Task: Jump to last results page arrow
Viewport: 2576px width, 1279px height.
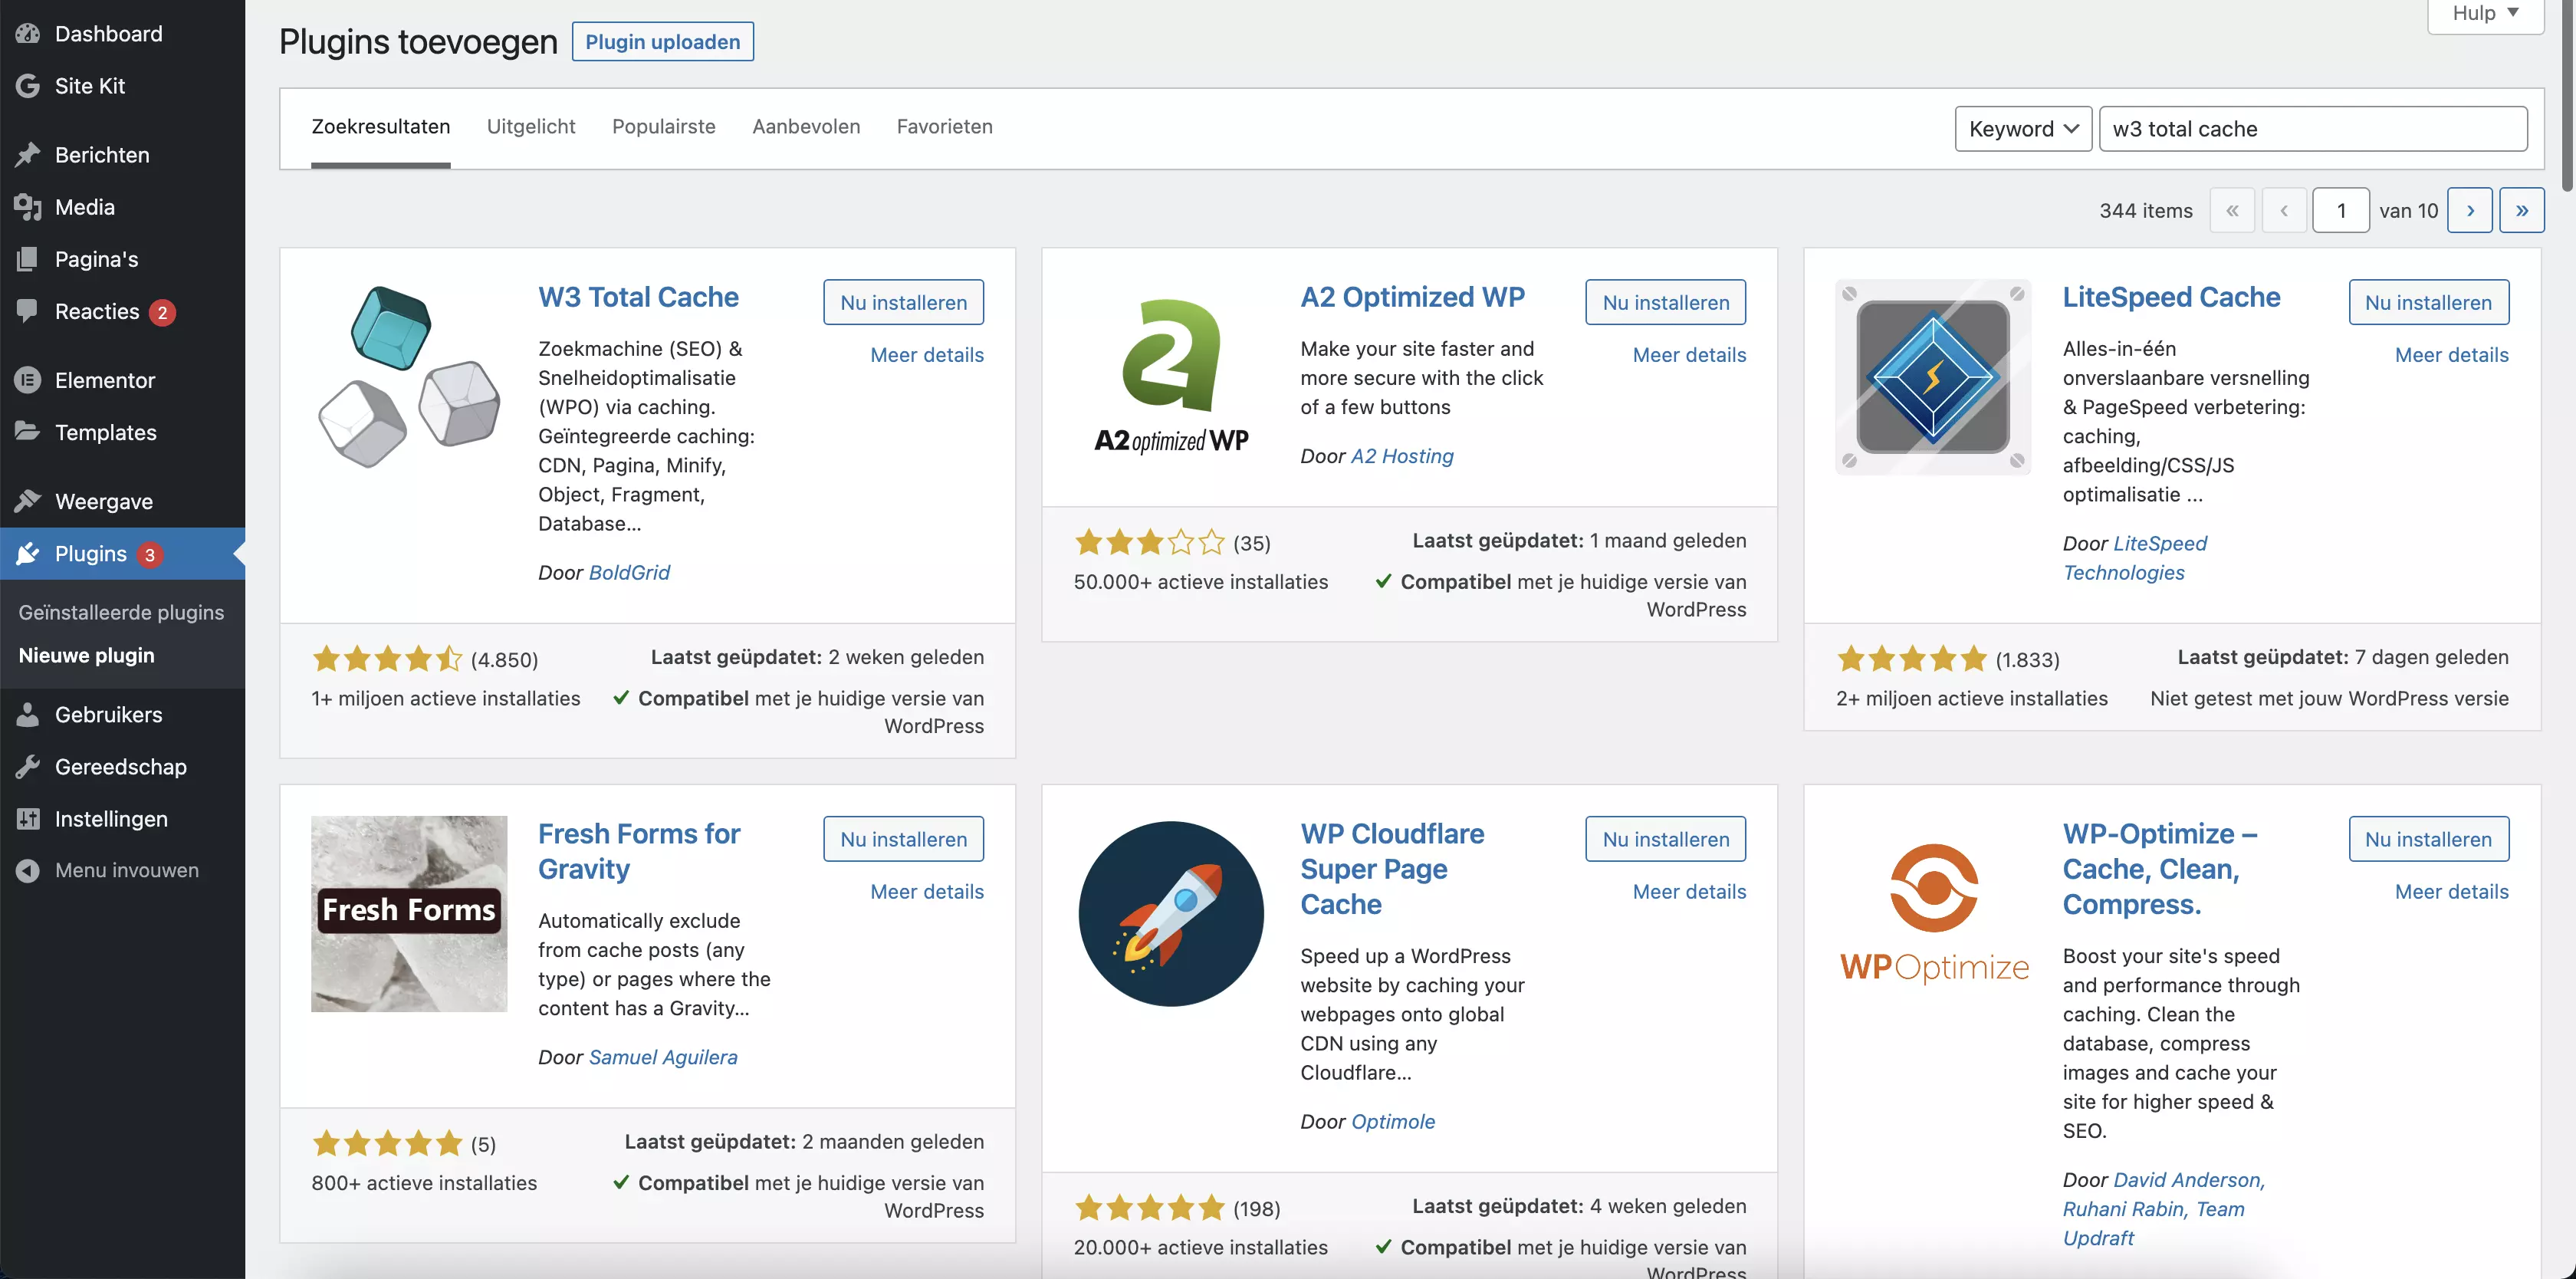Action: tap(2522, 210)
